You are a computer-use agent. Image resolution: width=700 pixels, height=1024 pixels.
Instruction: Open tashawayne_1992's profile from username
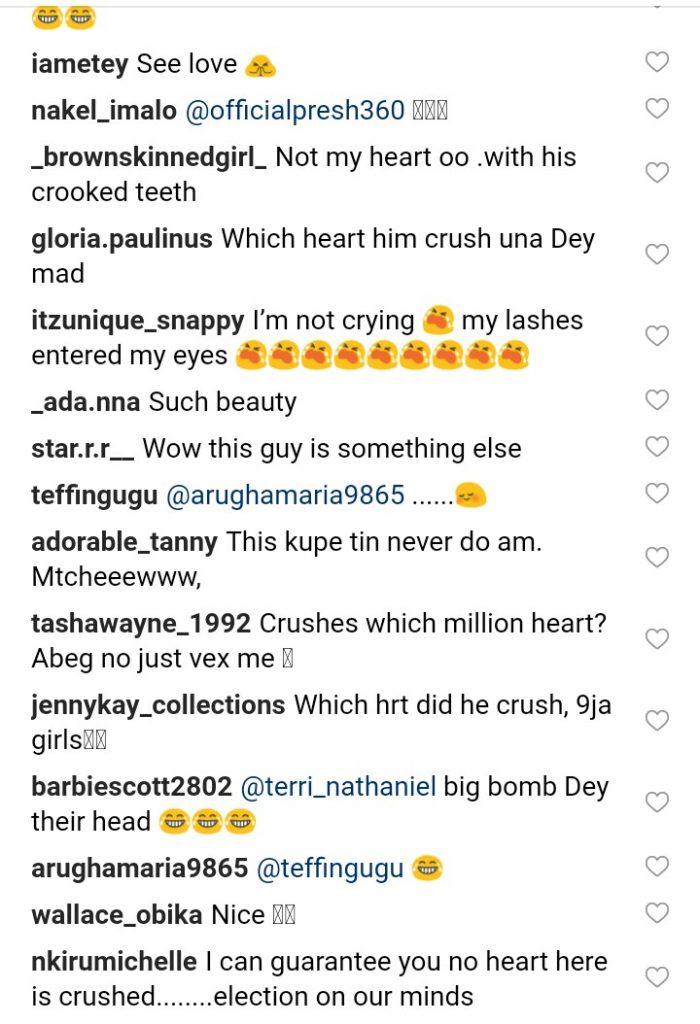coord(141,624)
